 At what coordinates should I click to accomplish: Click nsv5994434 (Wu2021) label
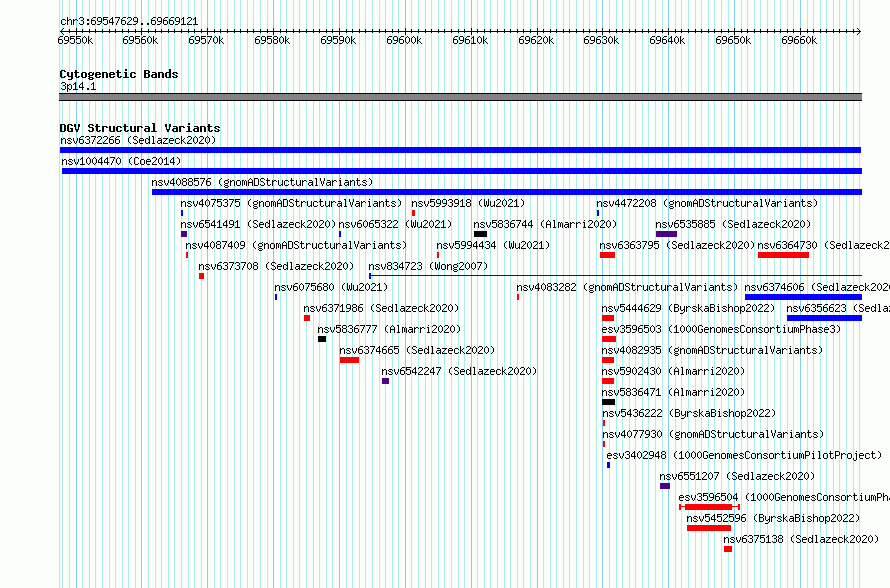coord(493,245)
